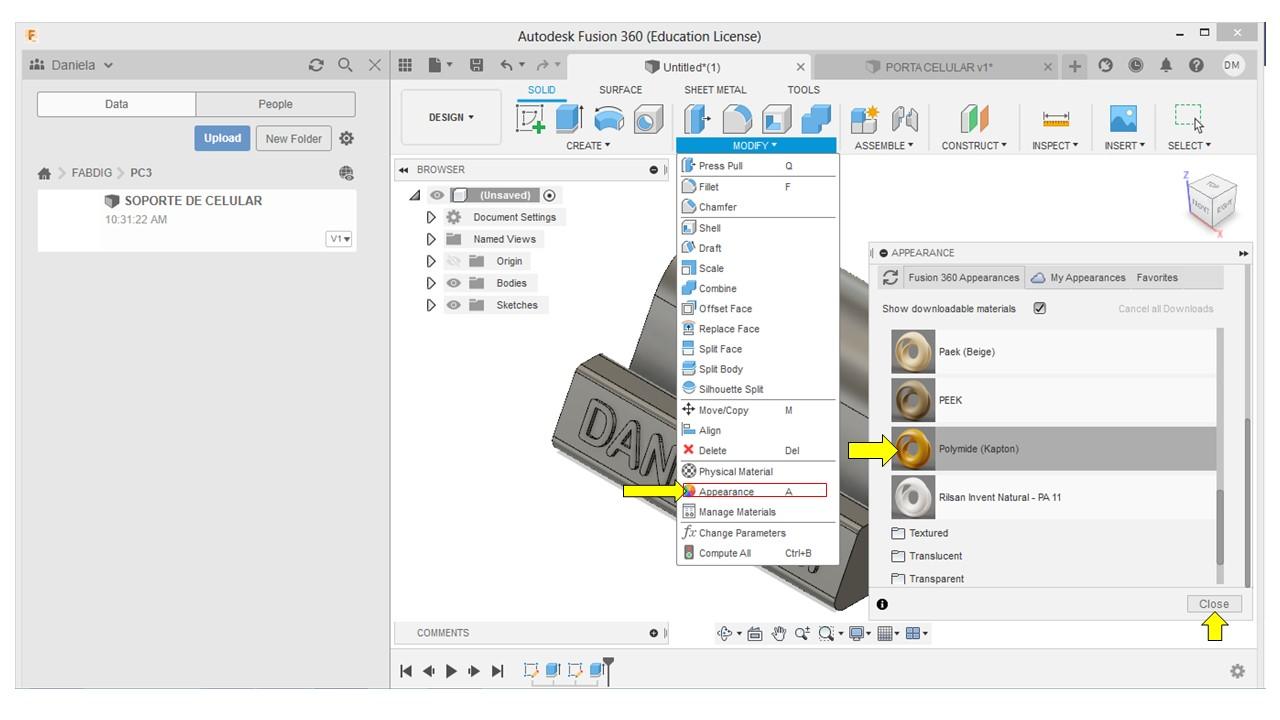Image resolution: width=1280 pixels, height=720 pixels.
Task: Select the PEEK material swatch
Action: [912, 400]
